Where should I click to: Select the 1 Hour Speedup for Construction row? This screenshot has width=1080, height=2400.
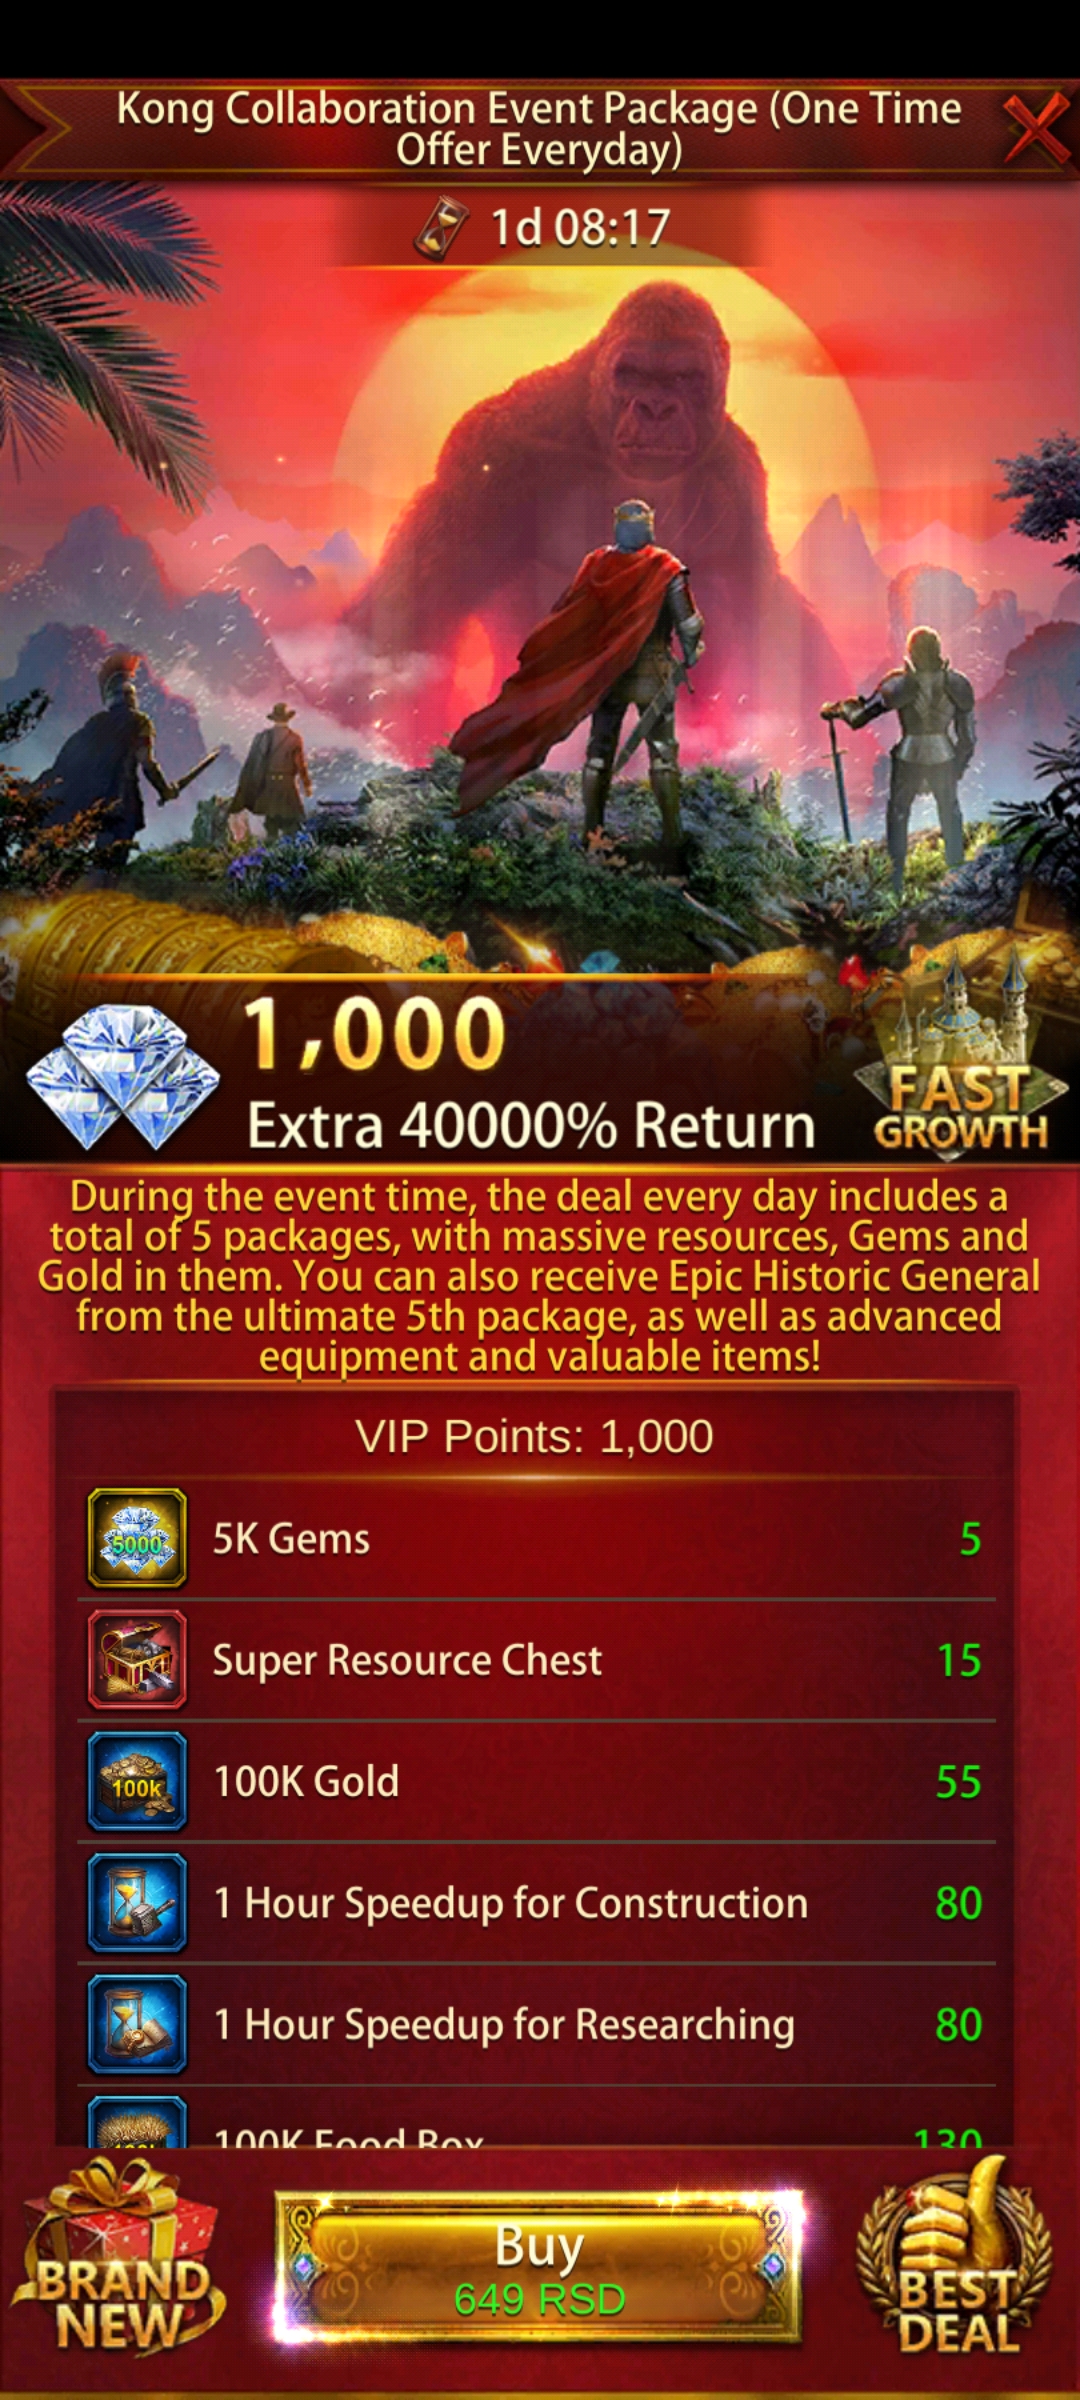click(x=537, y=1903)
